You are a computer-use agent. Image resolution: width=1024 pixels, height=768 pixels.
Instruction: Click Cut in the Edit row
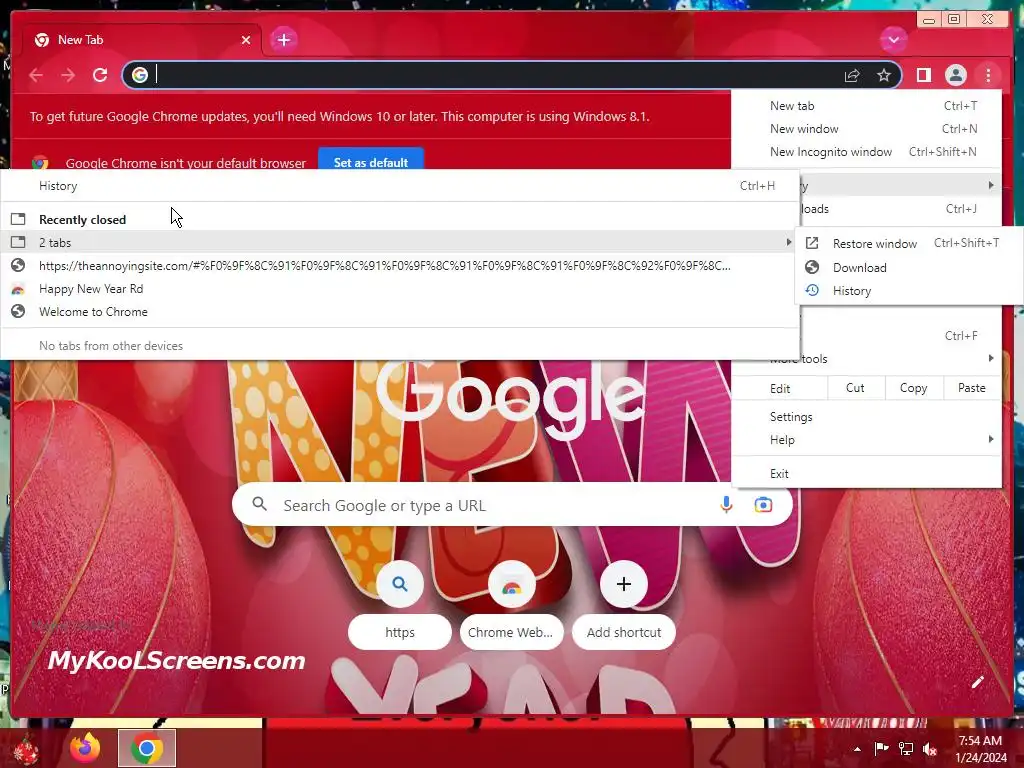pos(855,388)
